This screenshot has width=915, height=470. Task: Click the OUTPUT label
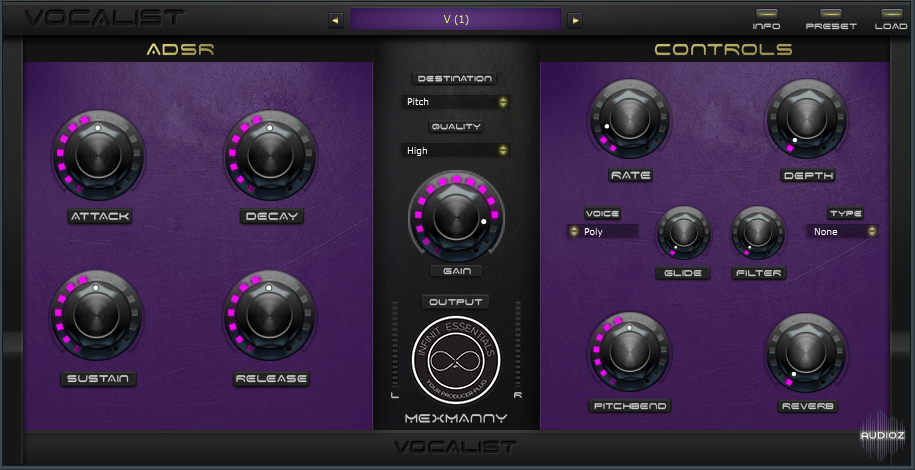pos(456,302)
